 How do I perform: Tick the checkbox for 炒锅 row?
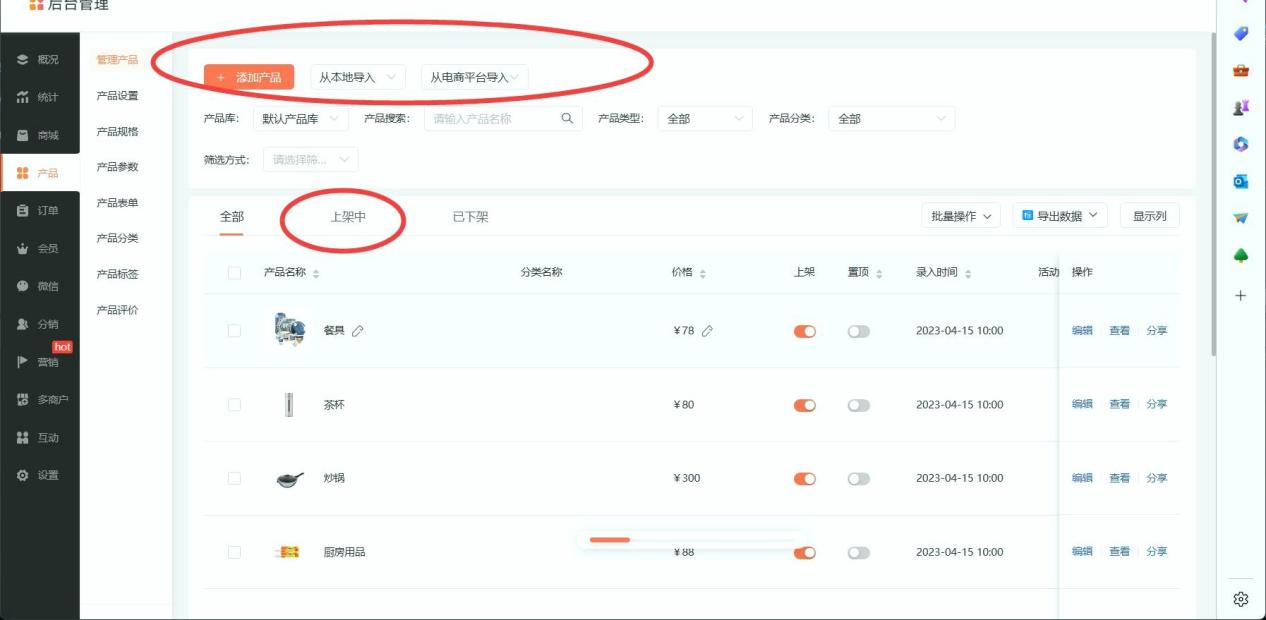[x=234, y=479]
